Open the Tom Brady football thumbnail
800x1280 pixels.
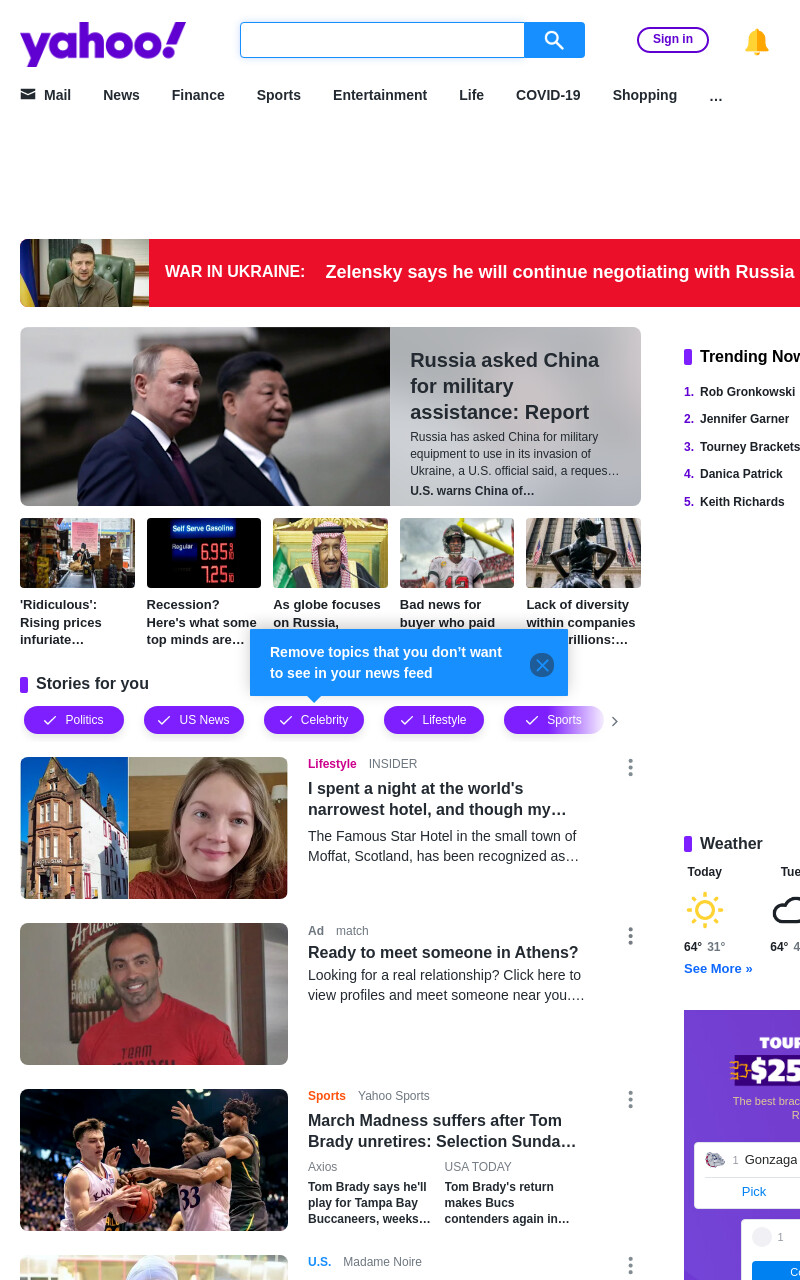coord(457,553)
